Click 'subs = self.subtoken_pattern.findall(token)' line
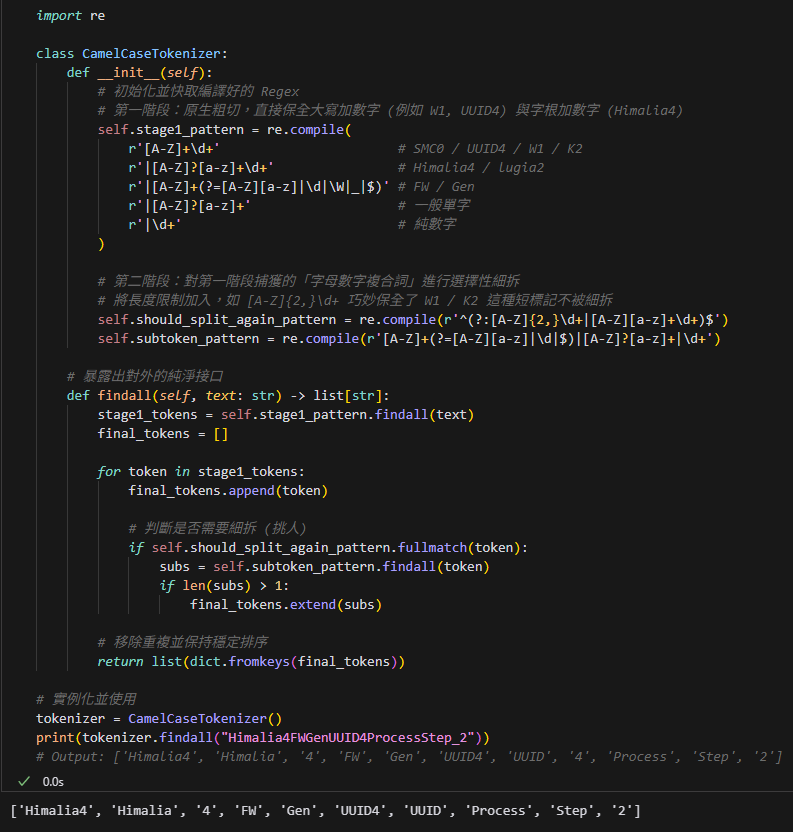The height and width of the screenshot is (832, 793). click(x=324, y=566)
